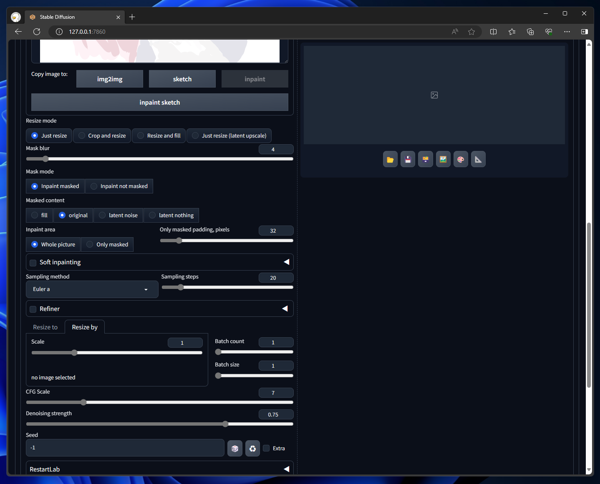Open the favorites list icon

pyautogui.click(x=512, y=32)
